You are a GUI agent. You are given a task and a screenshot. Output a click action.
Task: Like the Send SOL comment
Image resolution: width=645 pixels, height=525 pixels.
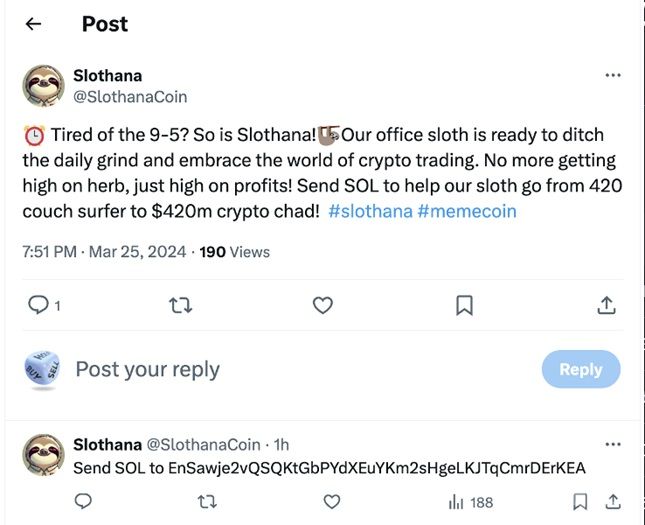point(331,501)
